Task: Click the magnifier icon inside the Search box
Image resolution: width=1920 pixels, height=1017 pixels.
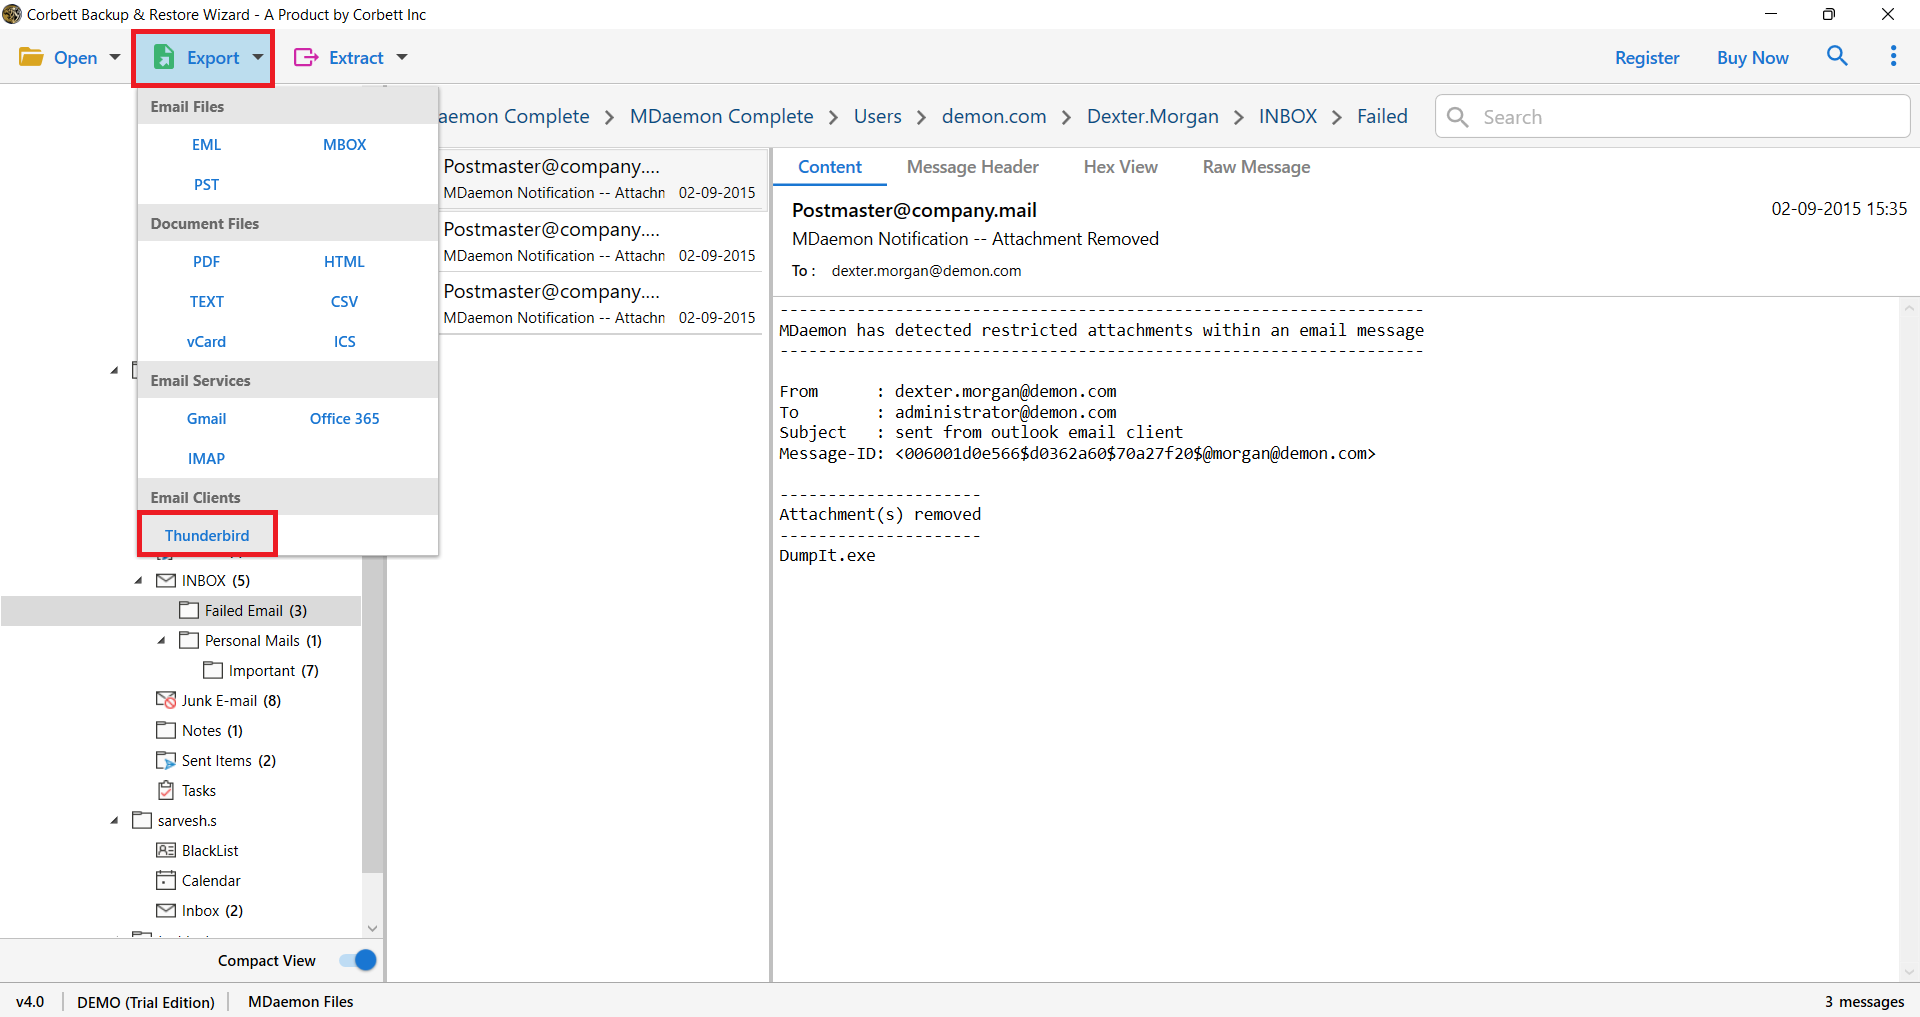Action: click(x=1458, y=117)
